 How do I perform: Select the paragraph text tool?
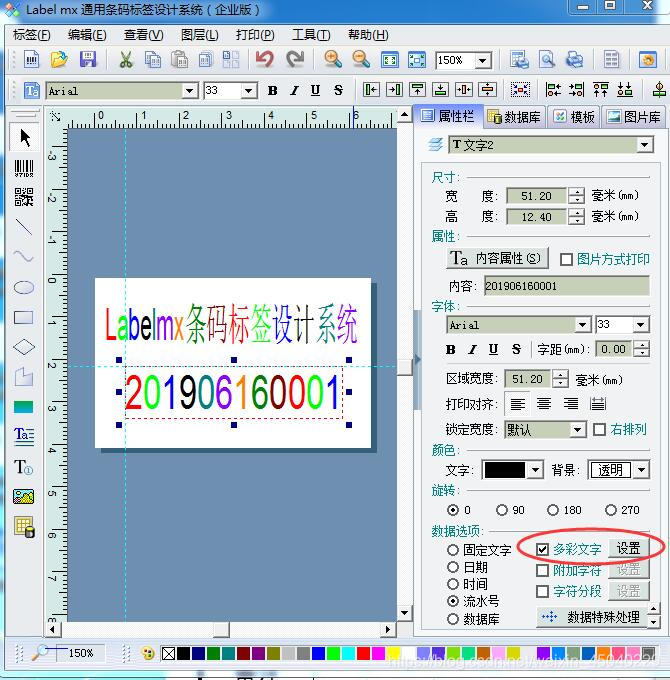pos(23,435)
